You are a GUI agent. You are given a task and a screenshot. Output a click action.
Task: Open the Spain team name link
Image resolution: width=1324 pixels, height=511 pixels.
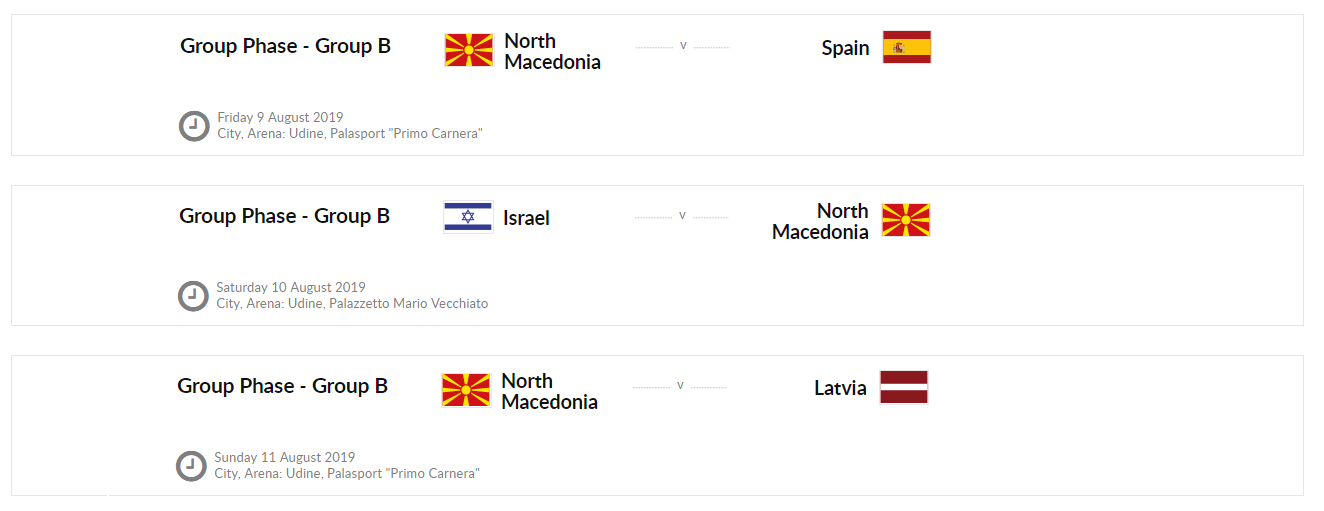(845, 48)
